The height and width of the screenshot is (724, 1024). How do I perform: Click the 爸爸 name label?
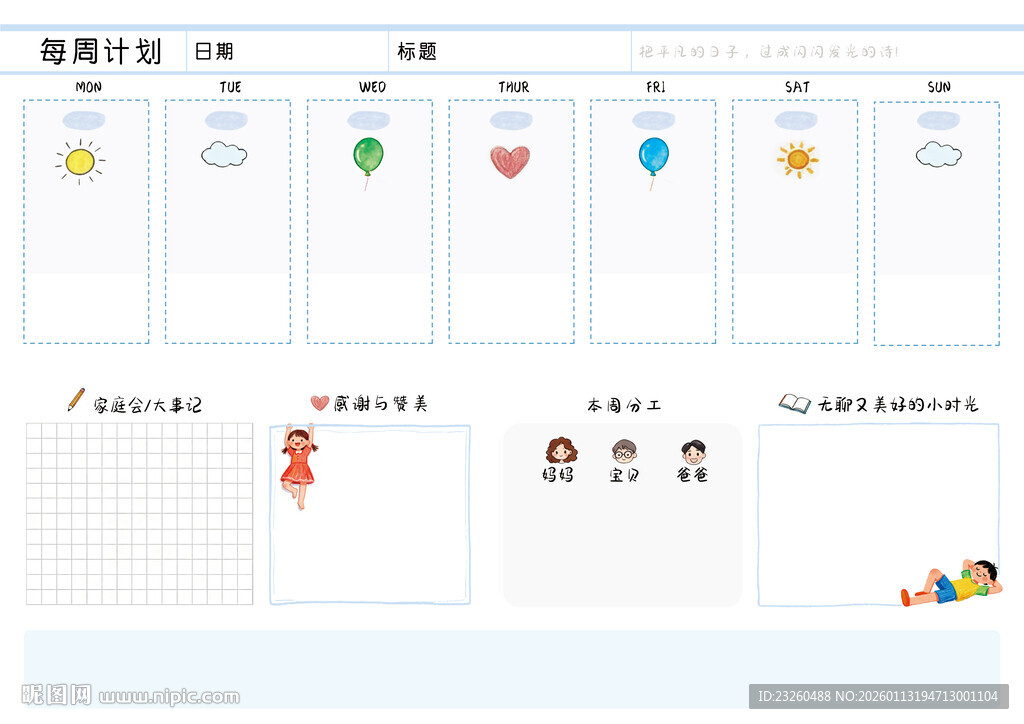[692, 474]
